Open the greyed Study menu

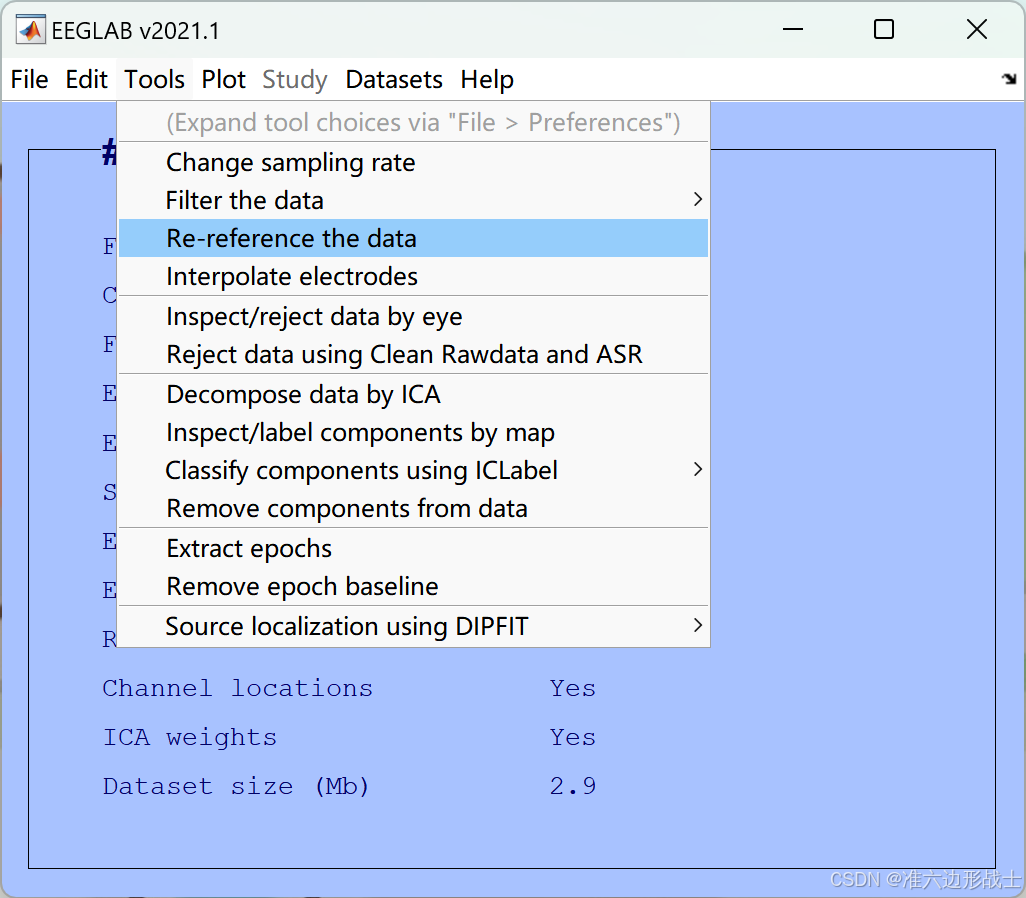(294, 80)
